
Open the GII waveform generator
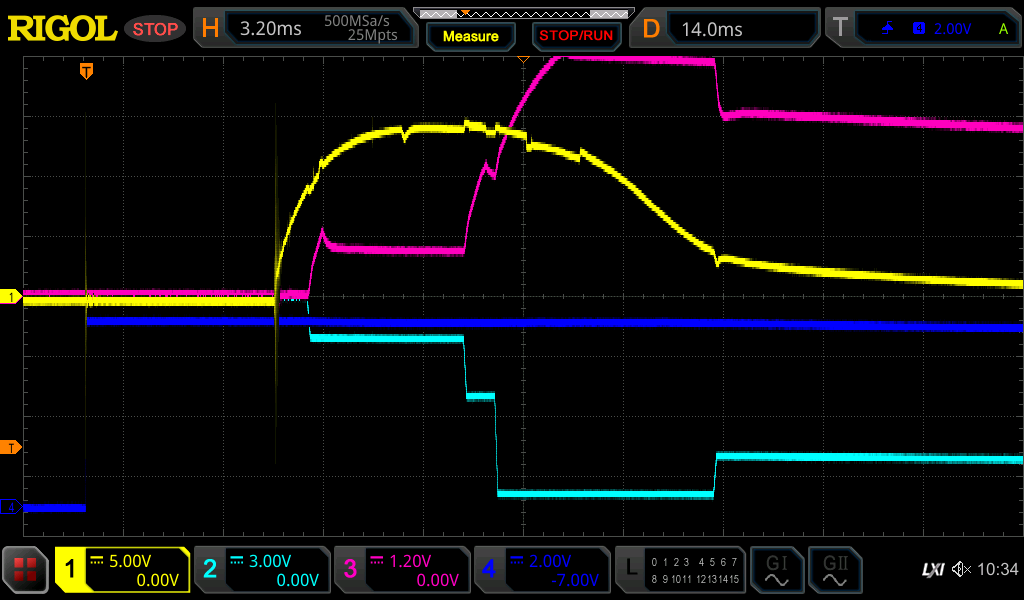[834, 570]
